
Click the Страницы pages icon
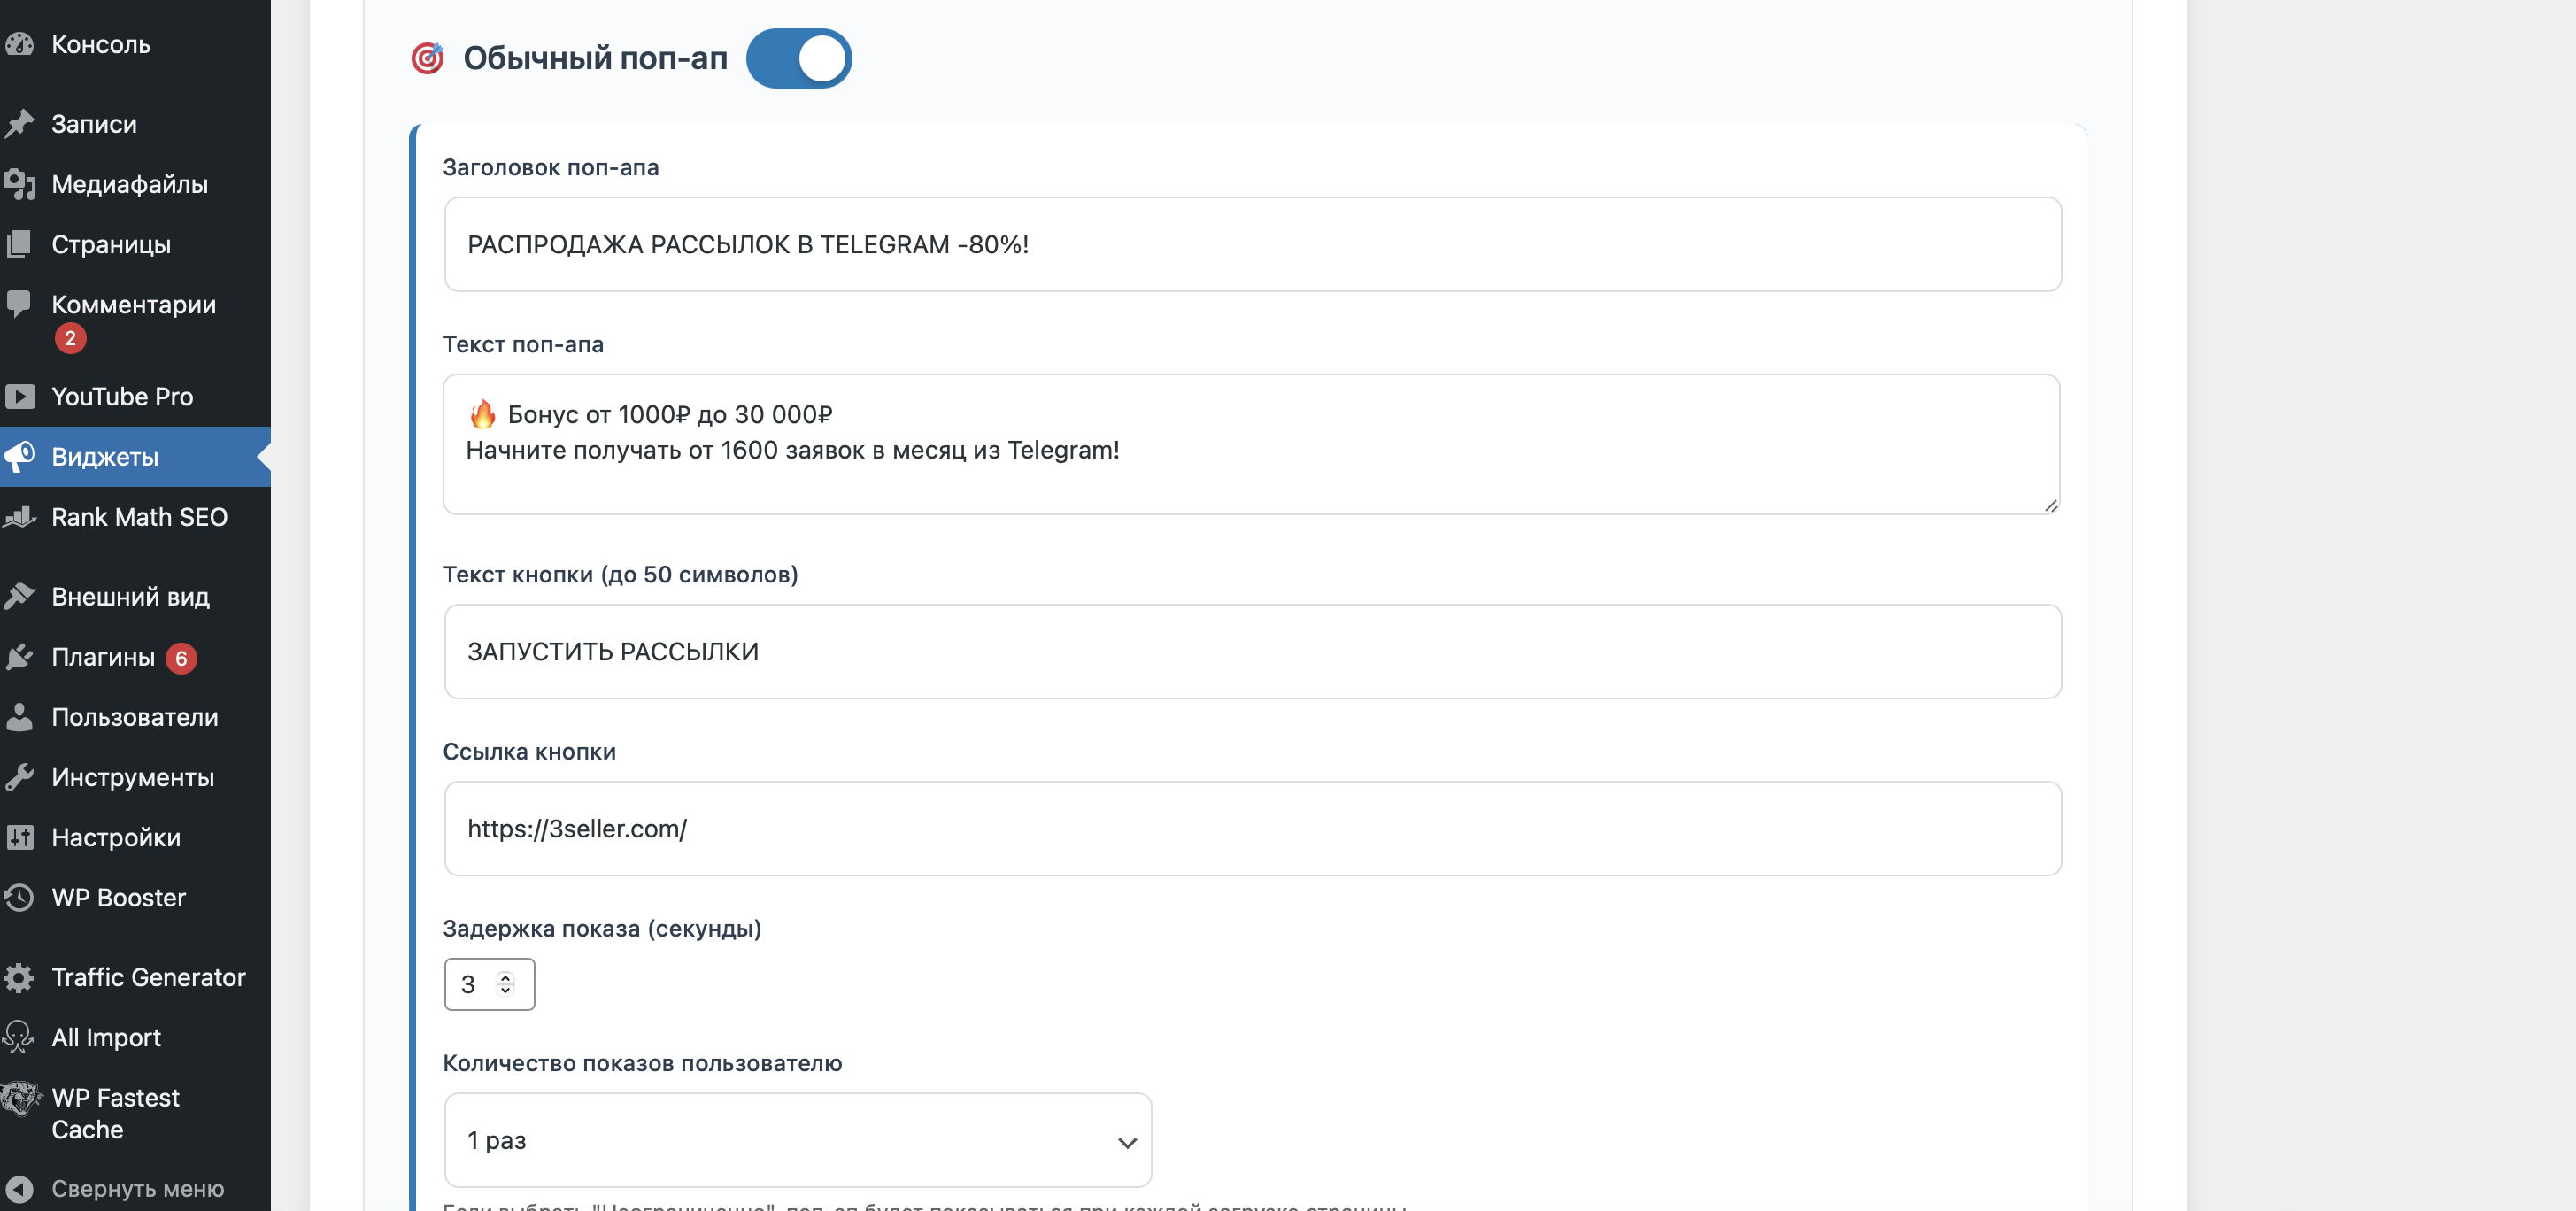click(x=18, y=244)
